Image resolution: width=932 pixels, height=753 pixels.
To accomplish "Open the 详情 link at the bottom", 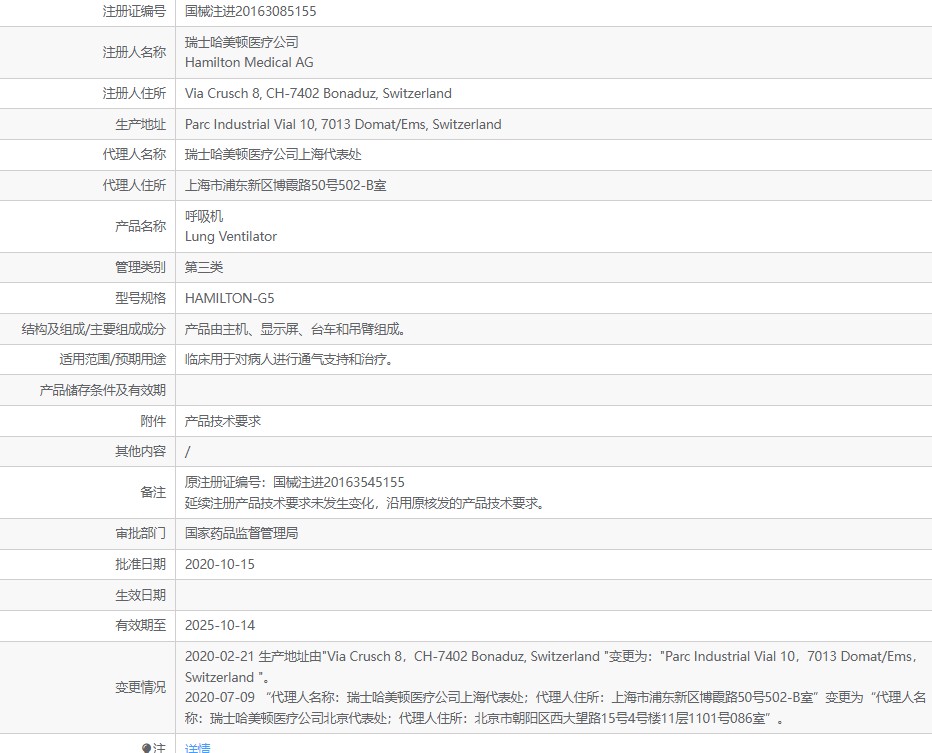I will pos(197,748).
